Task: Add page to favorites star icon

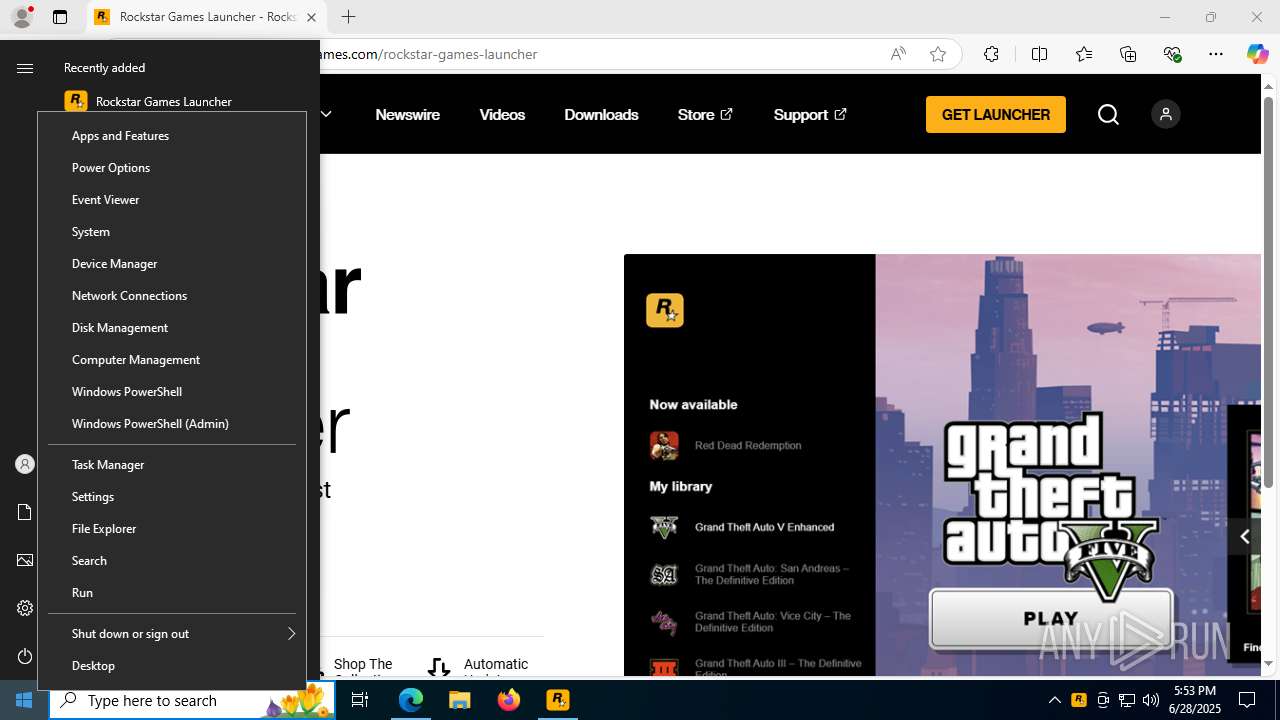Action: coord(938,54)
